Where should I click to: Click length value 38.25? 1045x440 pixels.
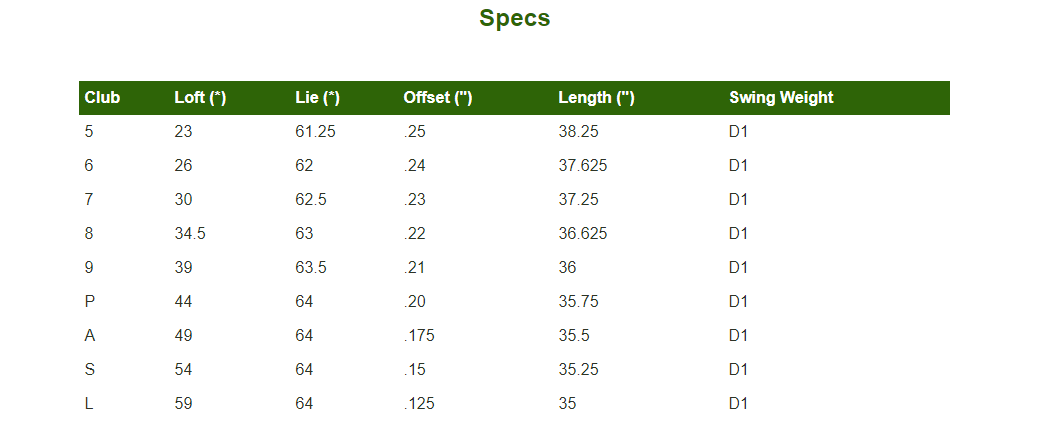tap(578, 131)
